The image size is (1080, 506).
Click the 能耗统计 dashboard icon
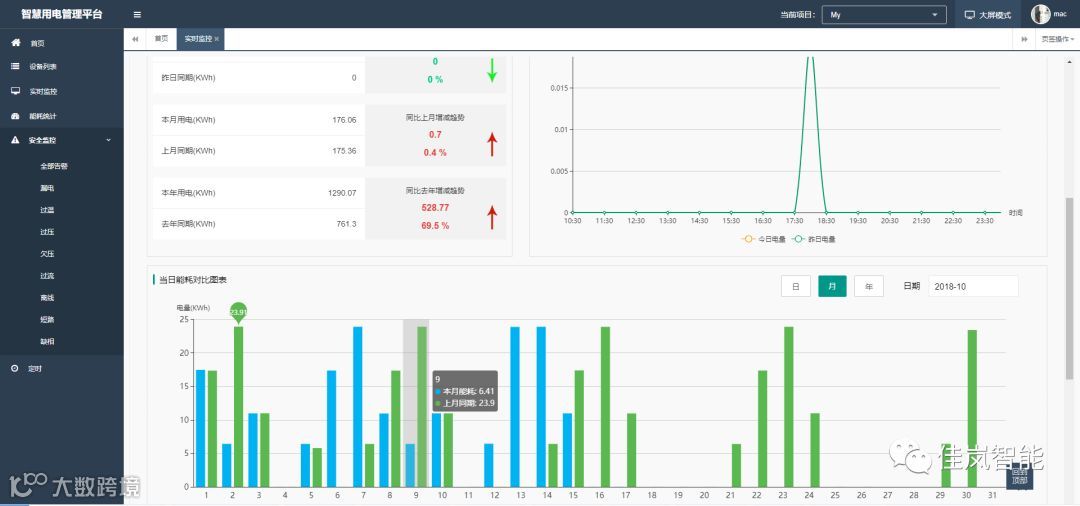coord(15,116)
